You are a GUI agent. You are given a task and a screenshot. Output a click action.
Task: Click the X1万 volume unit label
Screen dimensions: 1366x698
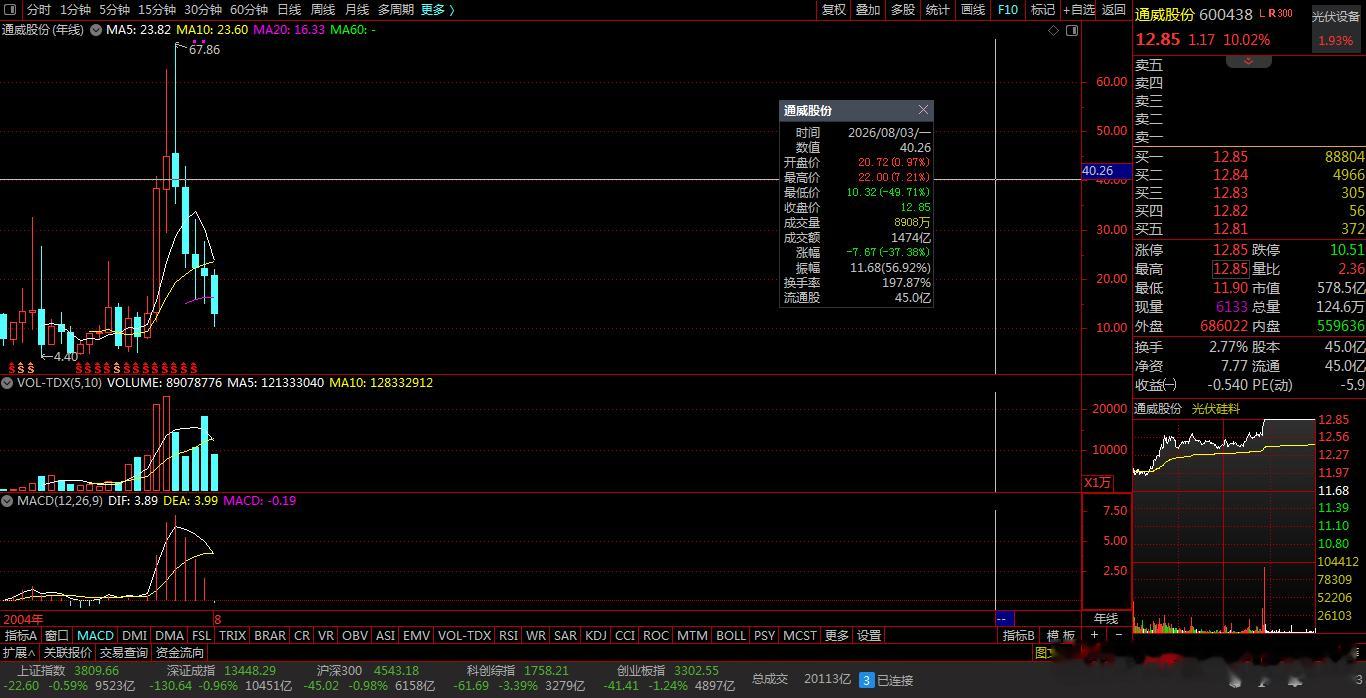coord(1097,482)
